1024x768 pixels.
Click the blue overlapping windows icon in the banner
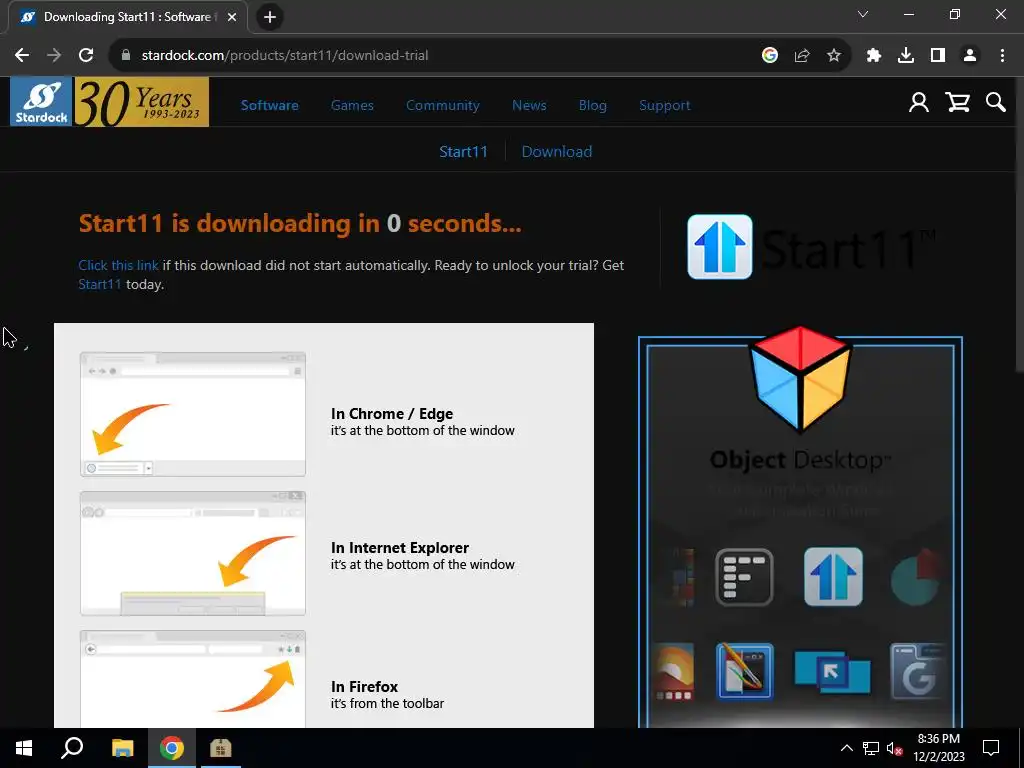832,673
